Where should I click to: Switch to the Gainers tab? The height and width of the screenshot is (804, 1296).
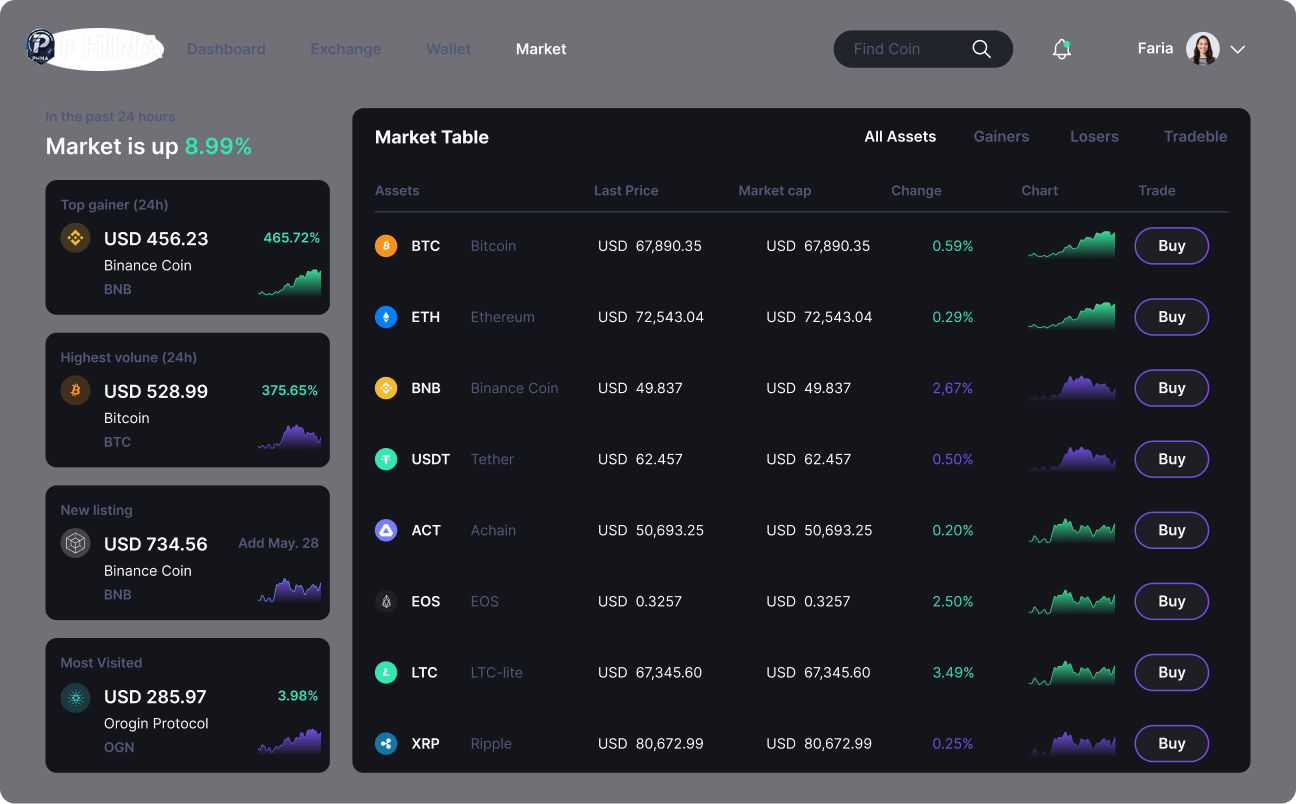(x=1001, y=137)
